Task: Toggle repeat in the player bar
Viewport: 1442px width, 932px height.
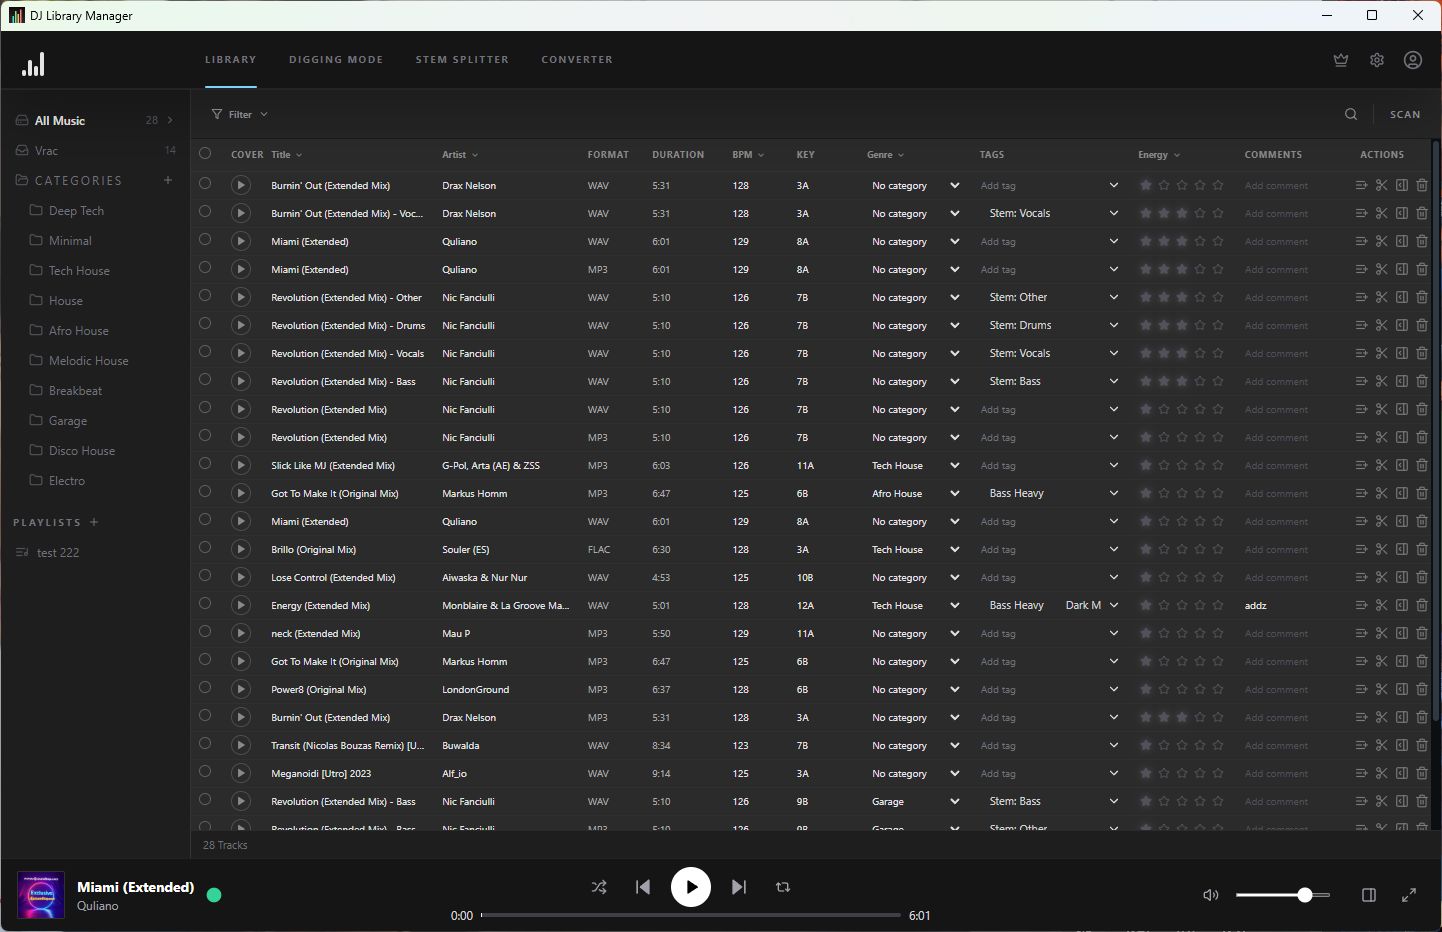Action: (783, 887)
